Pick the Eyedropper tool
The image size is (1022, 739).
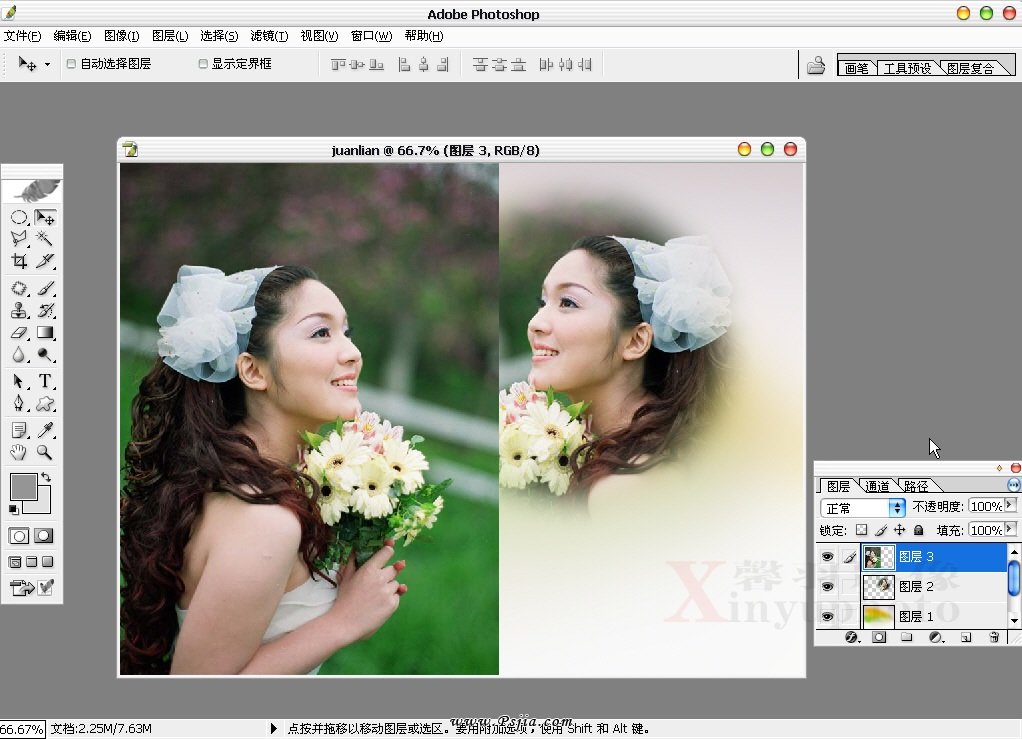(x=45, y=430)
